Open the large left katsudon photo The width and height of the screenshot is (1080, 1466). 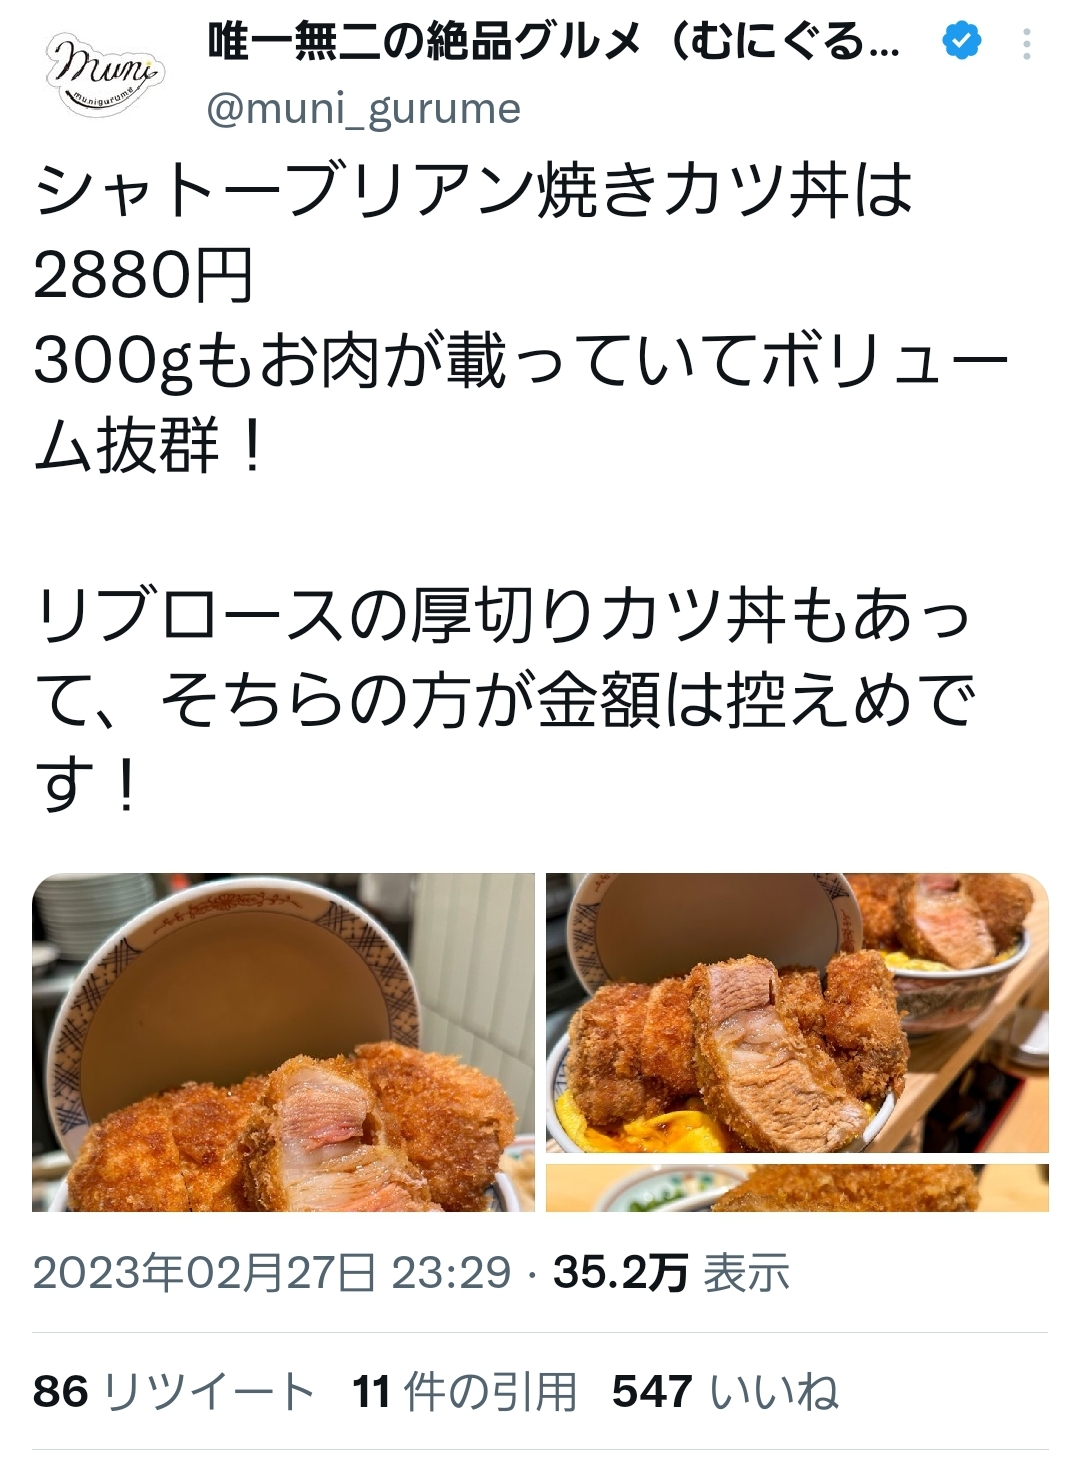[x=284, y=1042]
